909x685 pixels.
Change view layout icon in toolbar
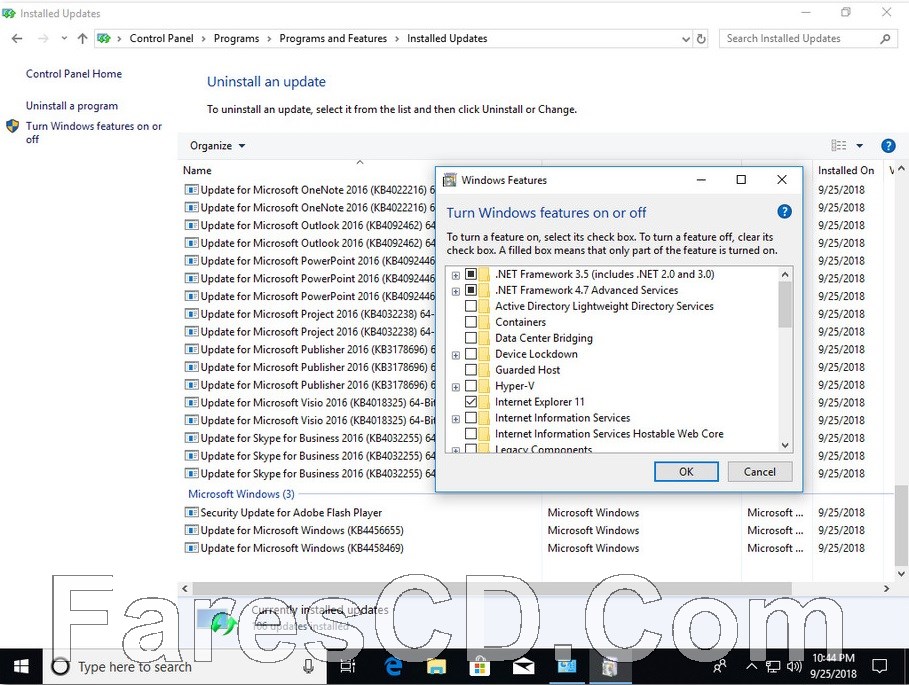tap(838, 145)
